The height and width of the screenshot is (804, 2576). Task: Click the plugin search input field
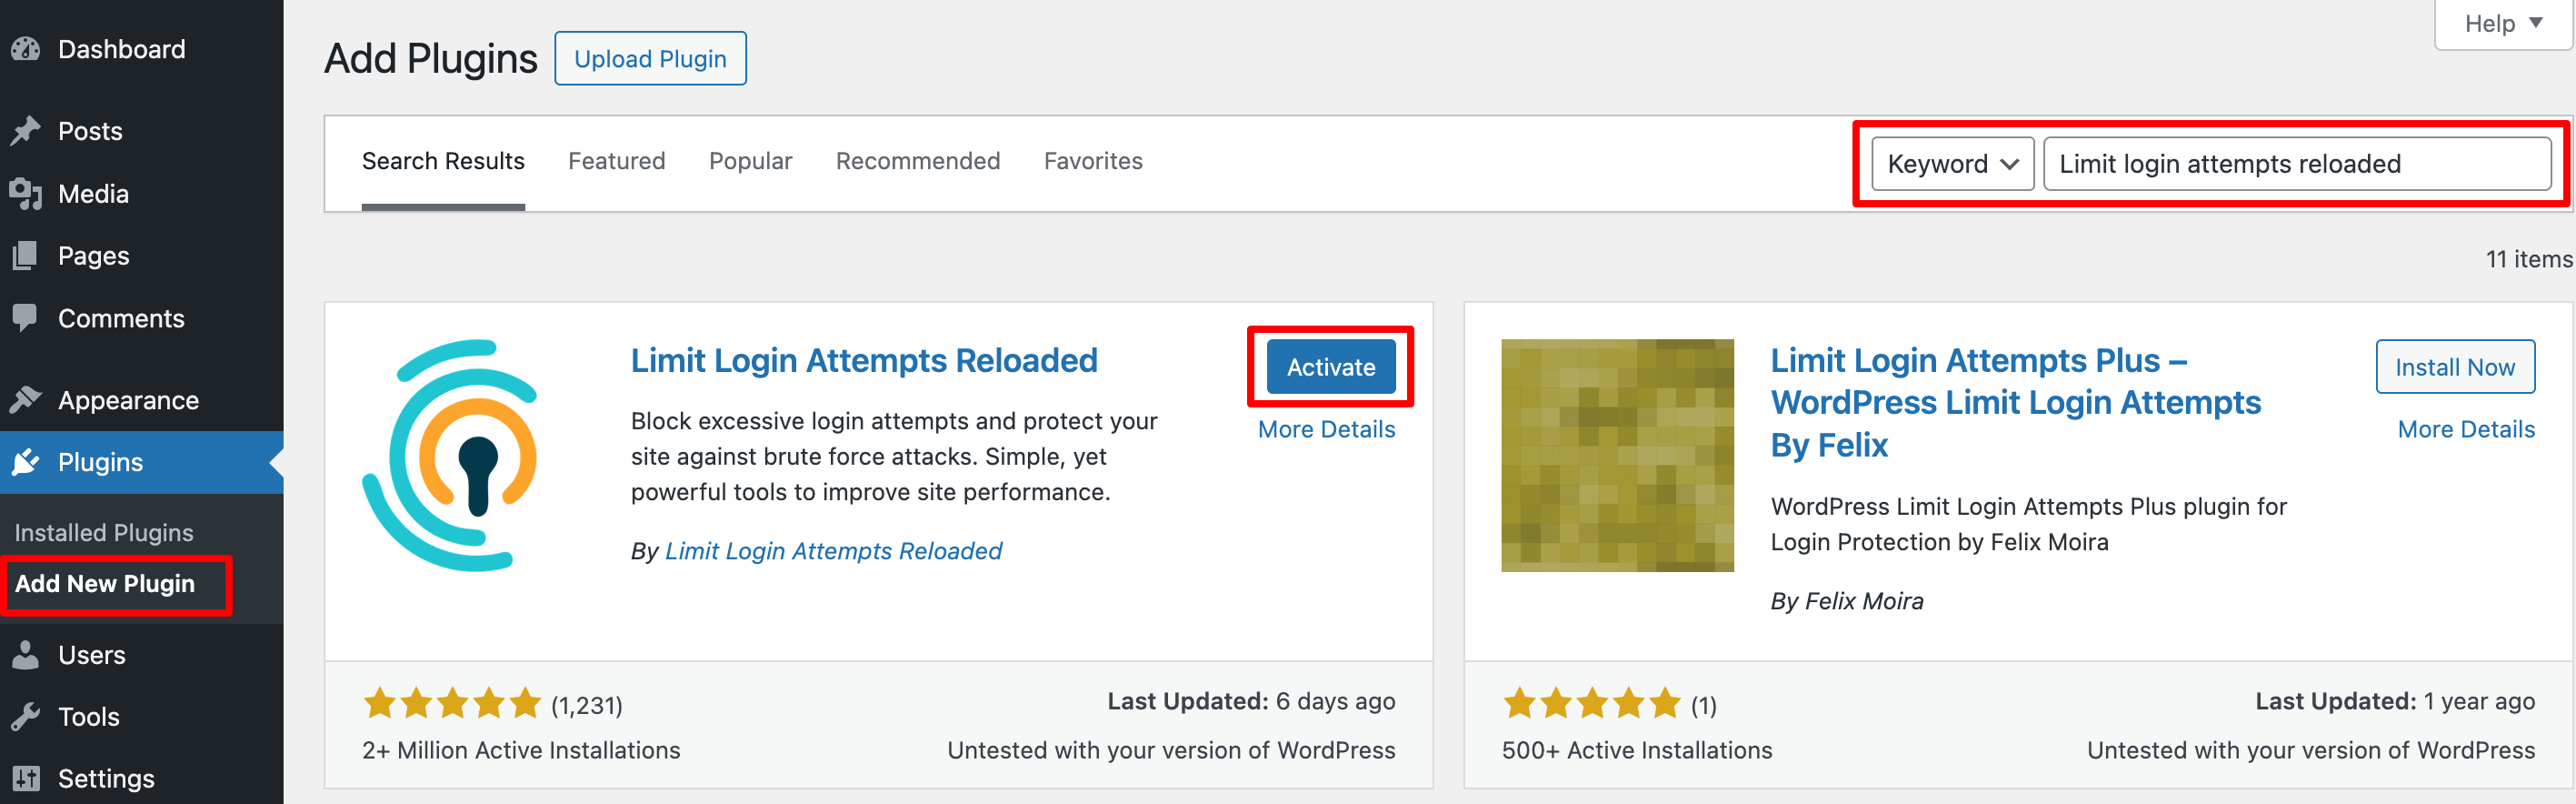(2296, 164)
